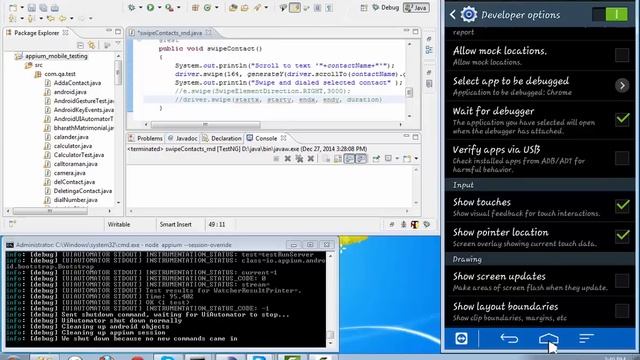Image resolution: width=640 pixels, height=360 pixels.
Task: Tap the Android home navigation key
Action: coord(549,338)
